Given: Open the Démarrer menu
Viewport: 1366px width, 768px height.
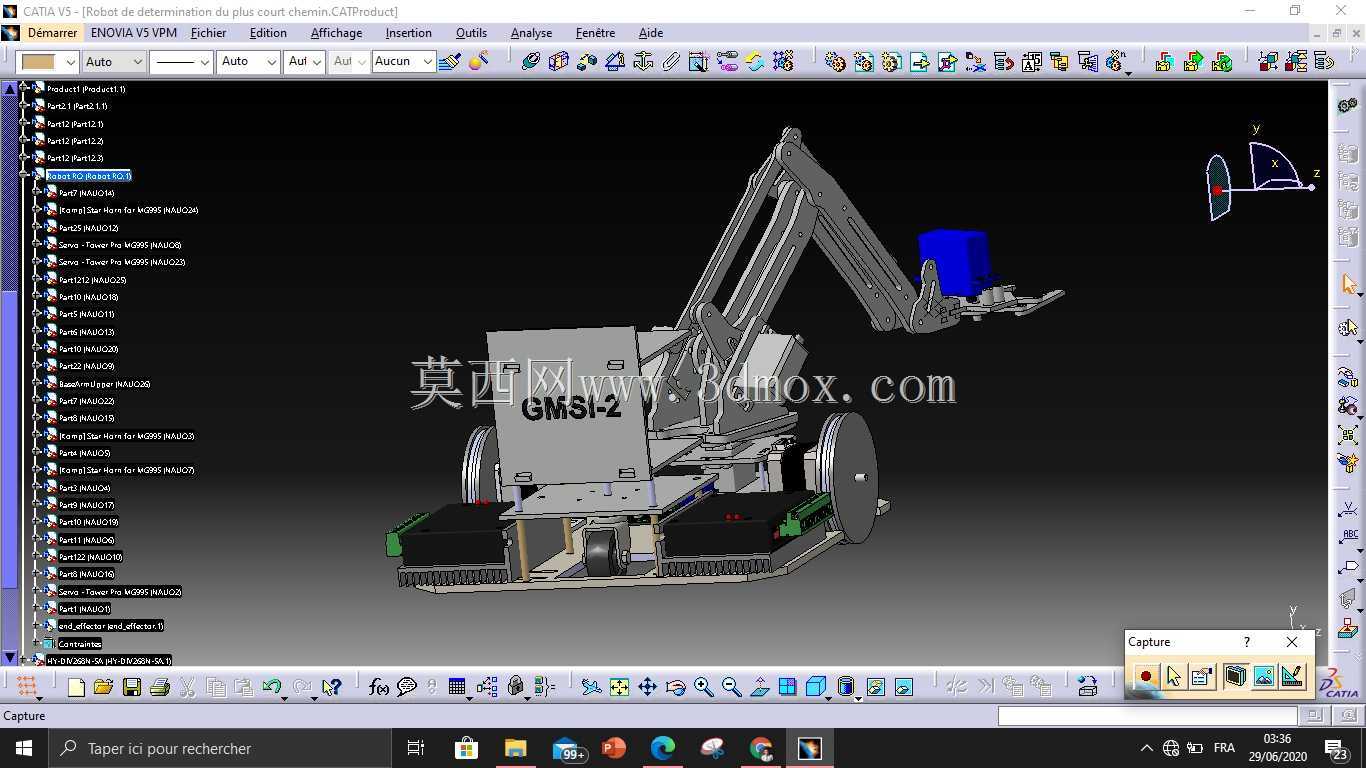Looking at the screenshot, I should click(x=52, y=33).
